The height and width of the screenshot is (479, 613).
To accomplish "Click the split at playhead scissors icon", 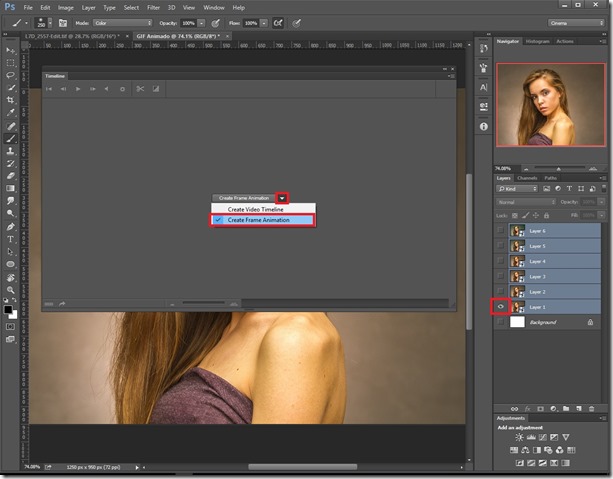I will click(x=140, y=89).
